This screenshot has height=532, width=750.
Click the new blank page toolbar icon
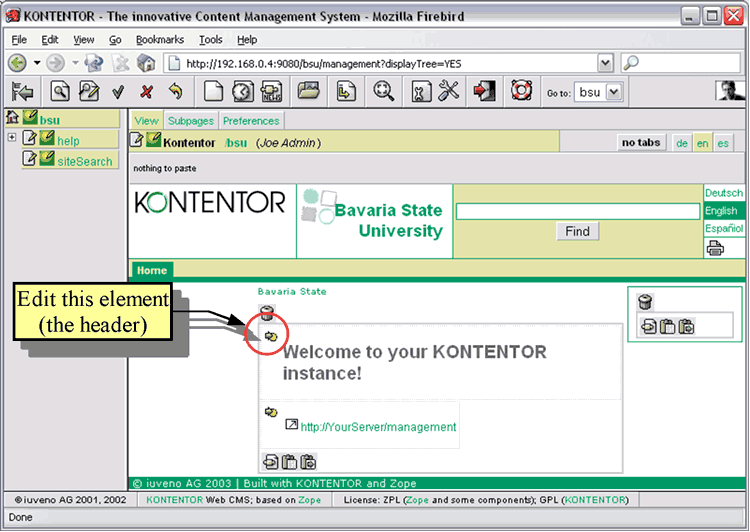(x=213, y=92)
